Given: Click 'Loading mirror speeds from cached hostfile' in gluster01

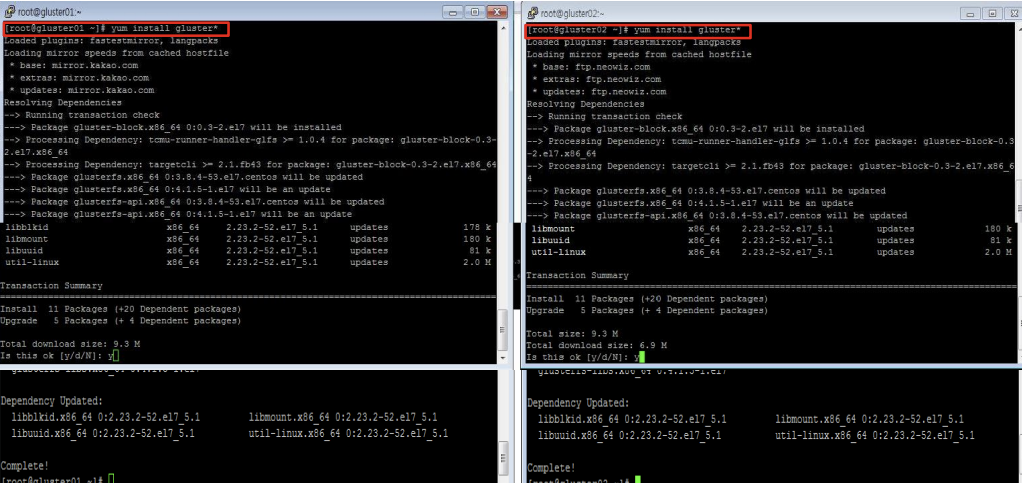Looking at the screenshot, I should [x=117, y=53].
